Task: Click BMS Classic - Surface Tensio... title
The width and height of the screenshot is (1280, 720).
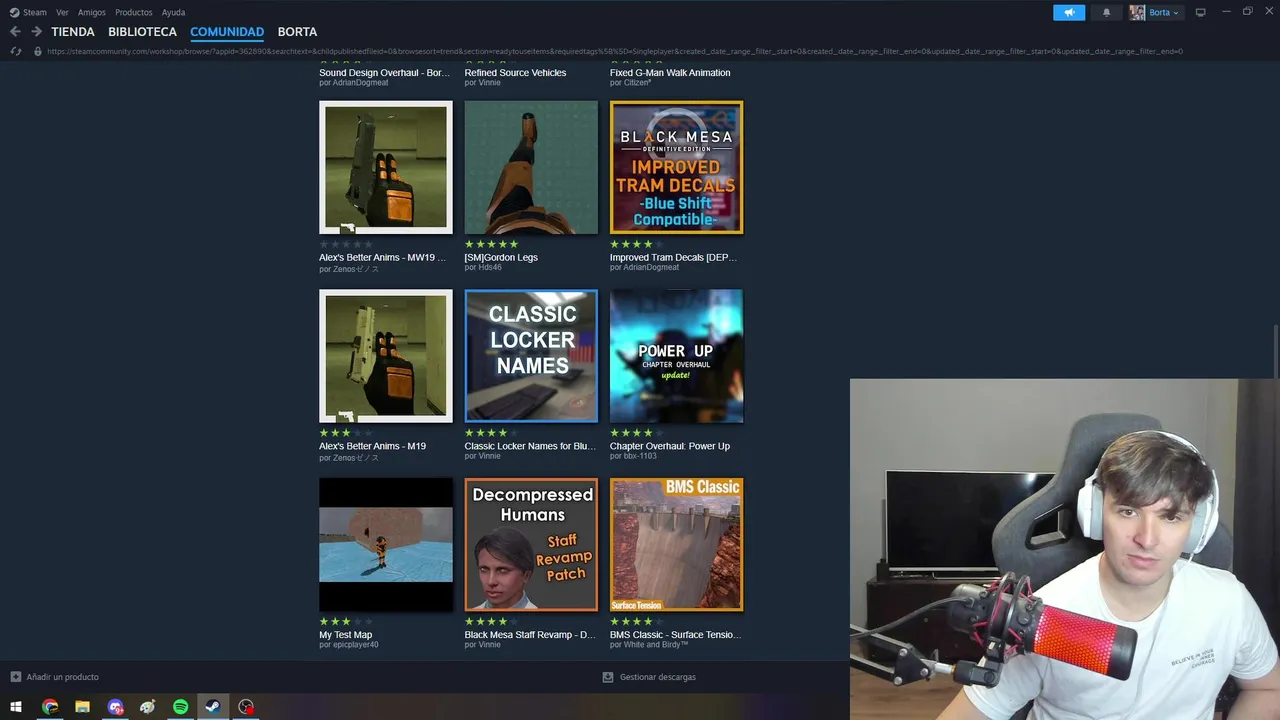Action: (675, 635)
